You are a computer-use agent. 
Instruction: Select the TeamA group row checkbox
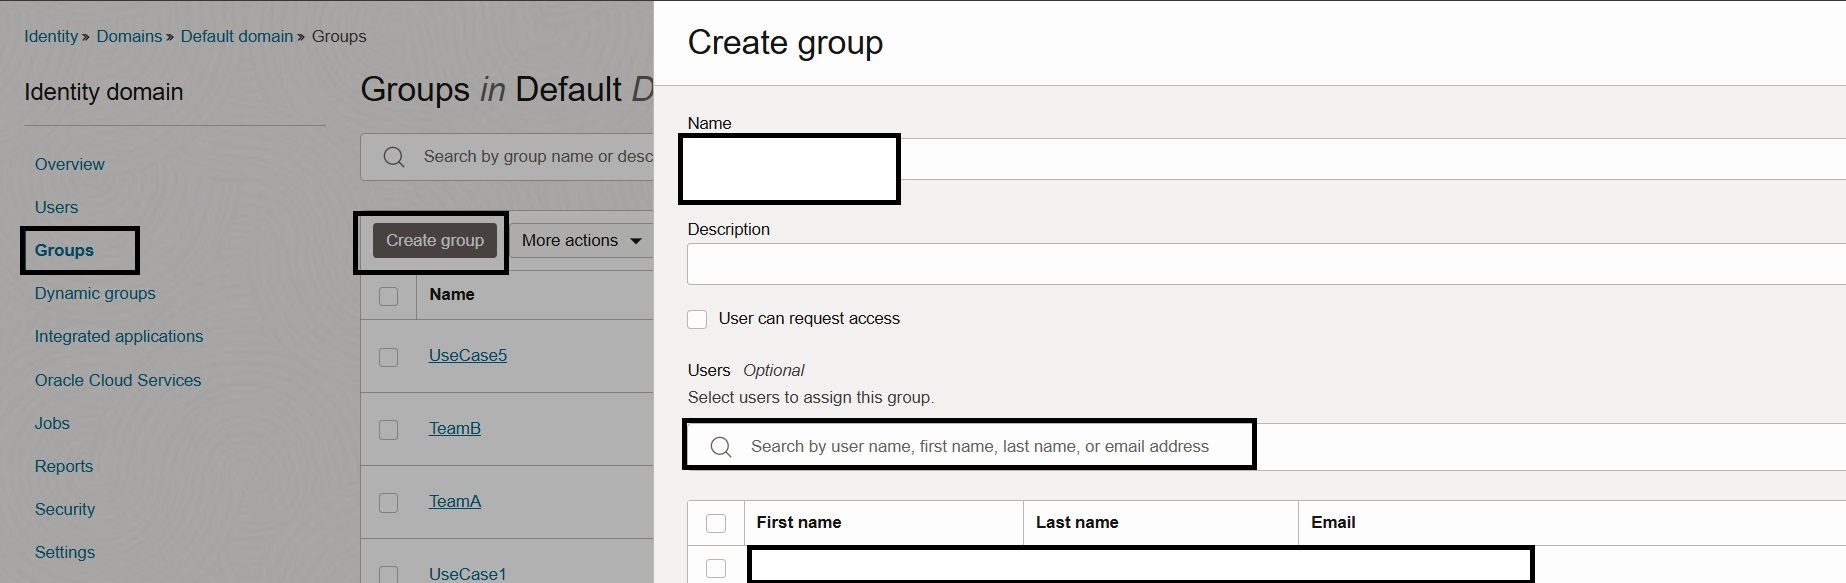(x=389, y=503)
